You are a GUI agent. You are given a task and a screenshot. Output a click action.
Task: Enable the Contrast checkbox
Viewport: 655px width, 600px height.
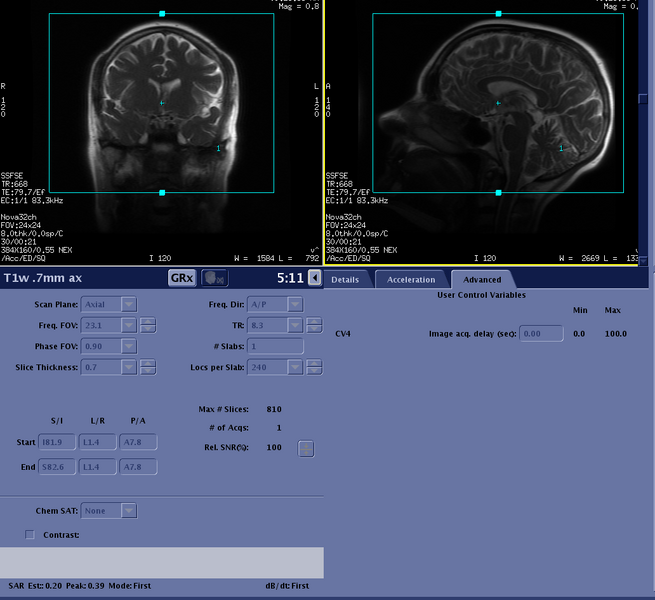click(30, 535)
